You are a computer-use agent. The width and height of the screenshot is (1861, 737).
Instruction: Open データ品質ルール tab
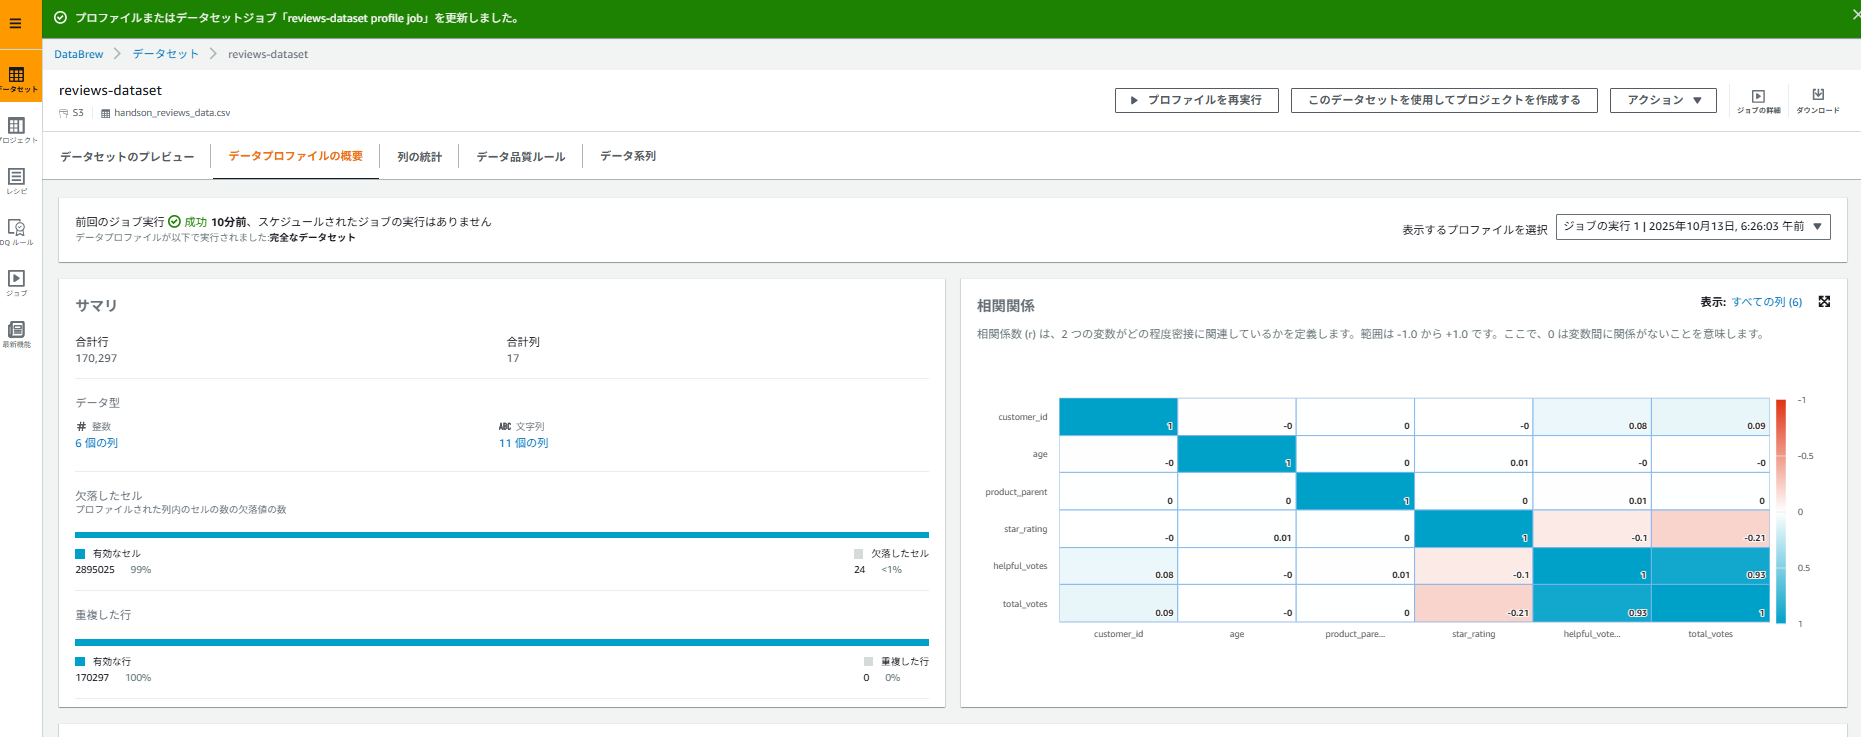[x=521, y=157]
